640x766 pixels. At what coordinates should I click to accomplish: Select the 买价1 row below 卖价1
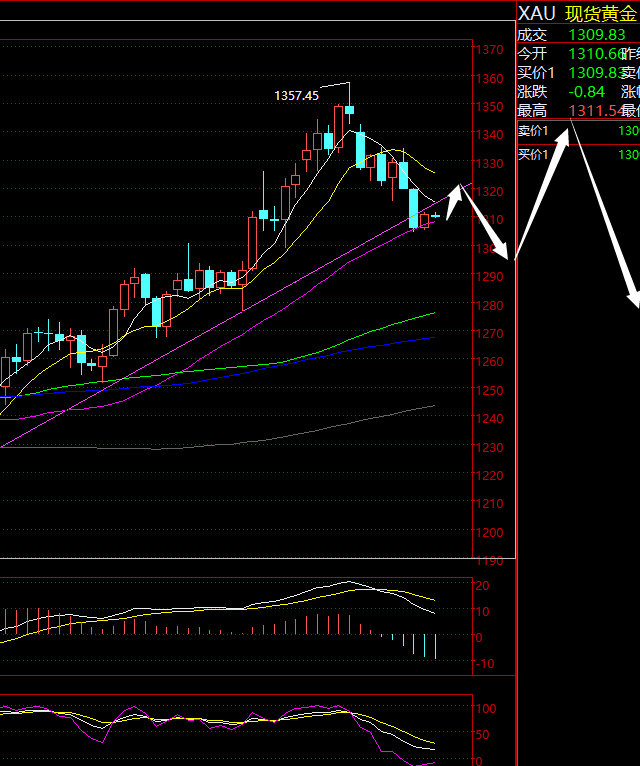point(577,154)
